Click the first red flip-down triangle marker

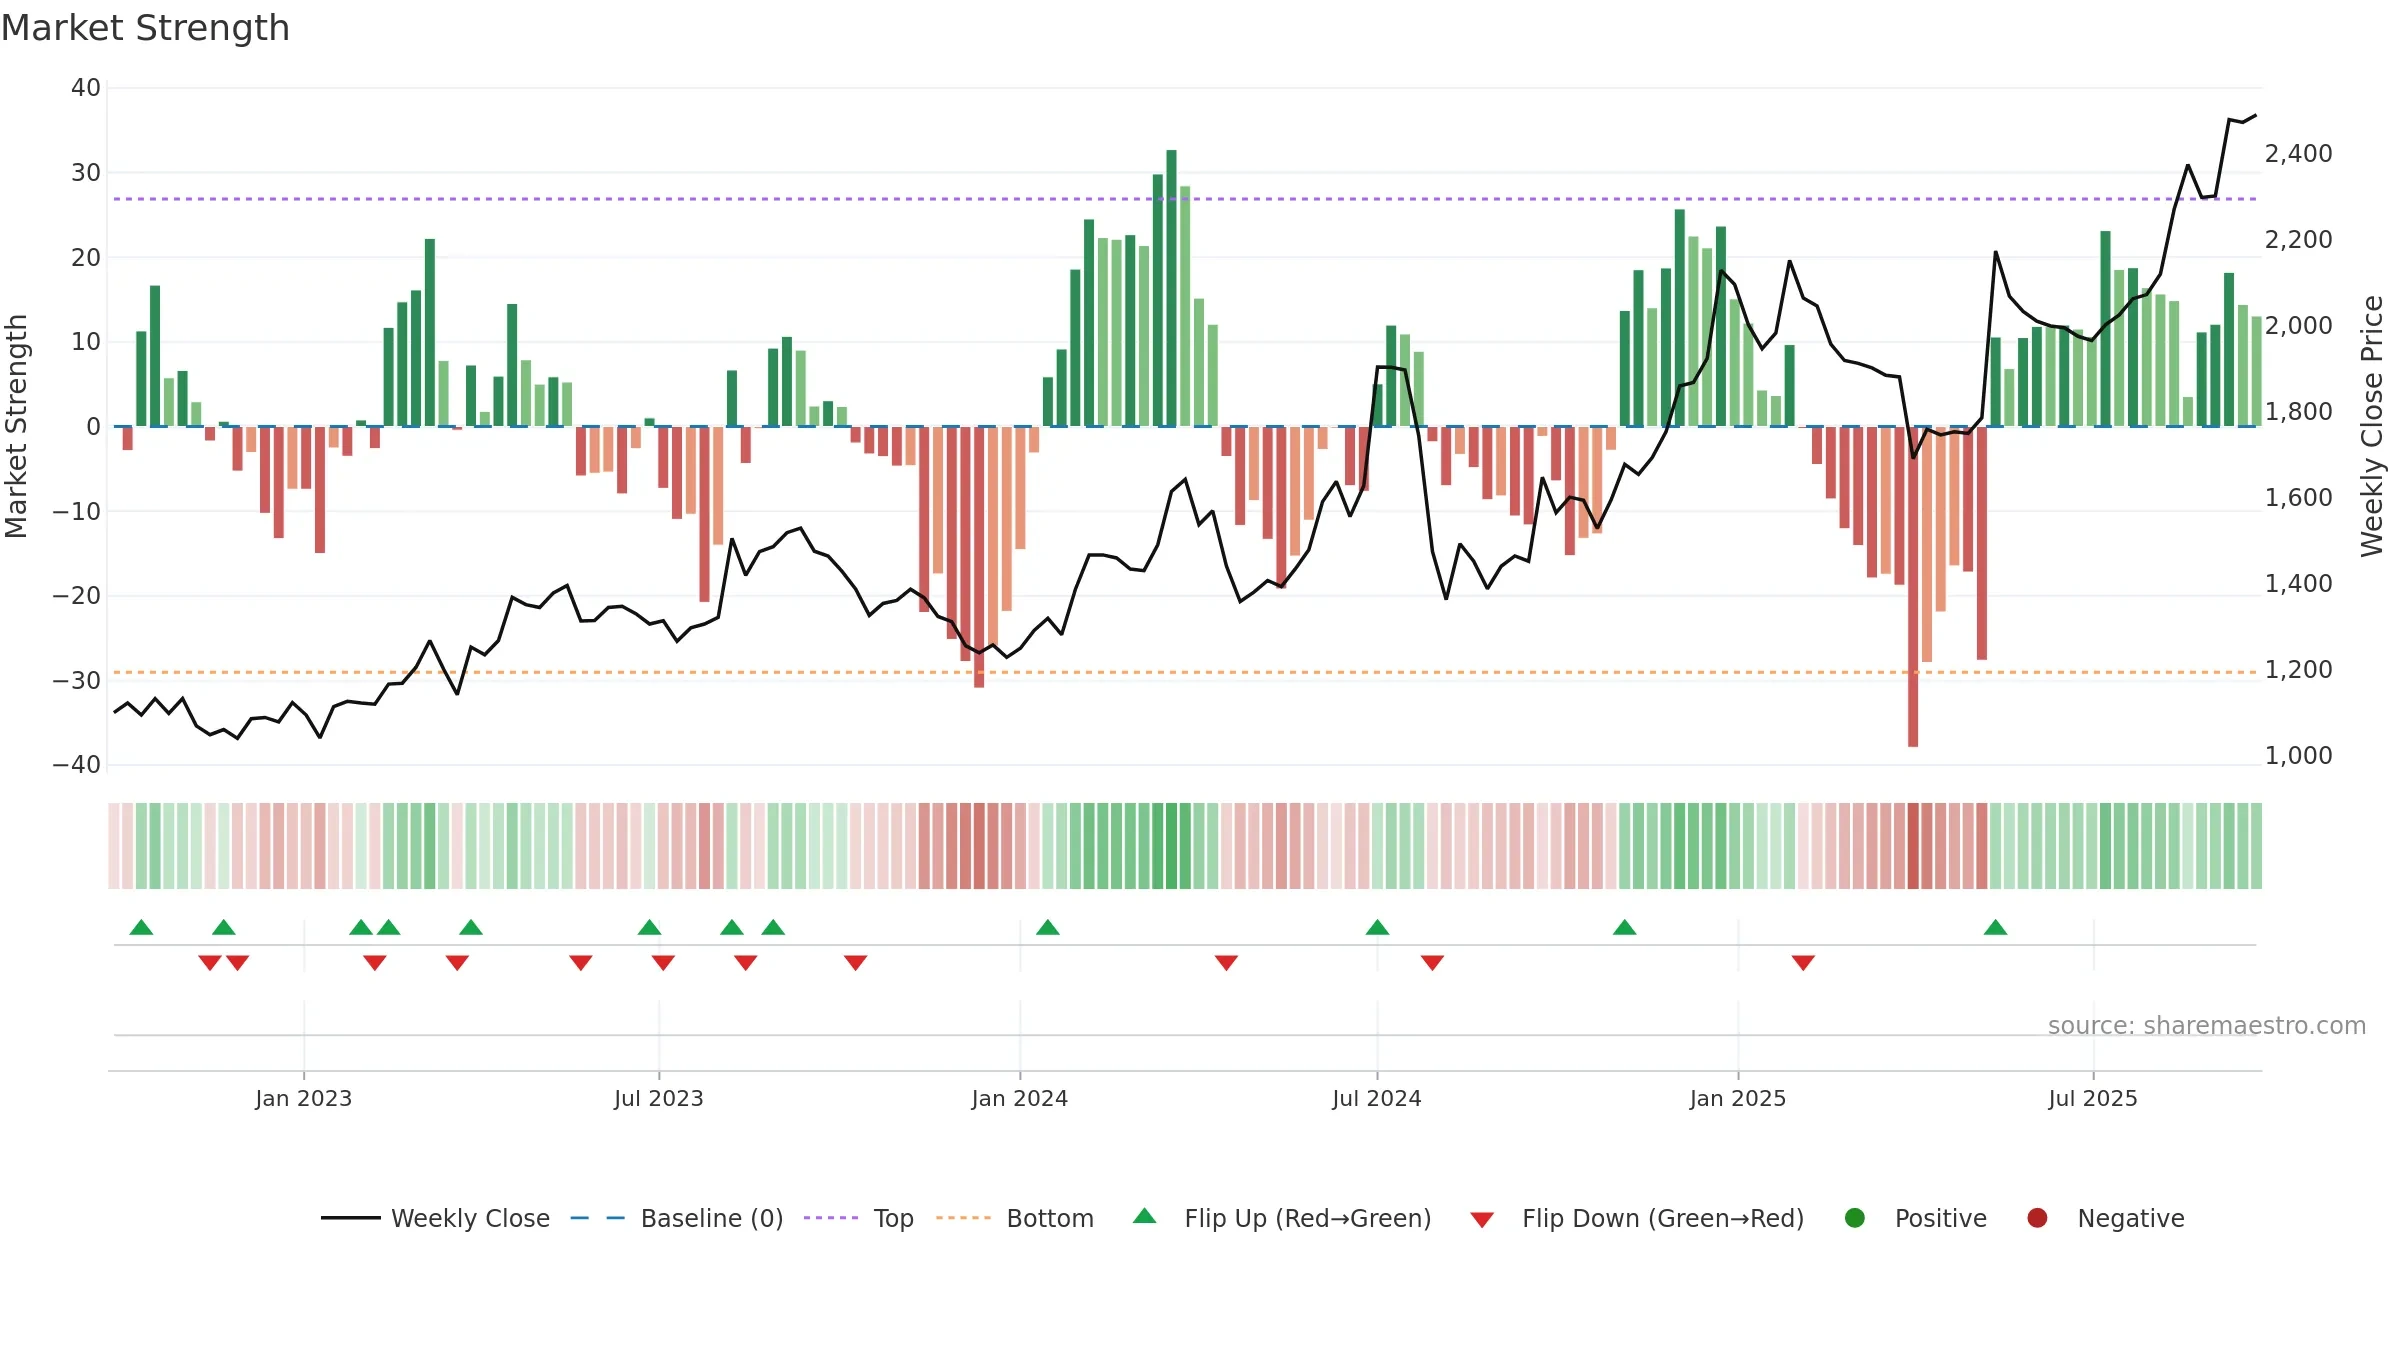pyautogui.click(x=210, y=962)
